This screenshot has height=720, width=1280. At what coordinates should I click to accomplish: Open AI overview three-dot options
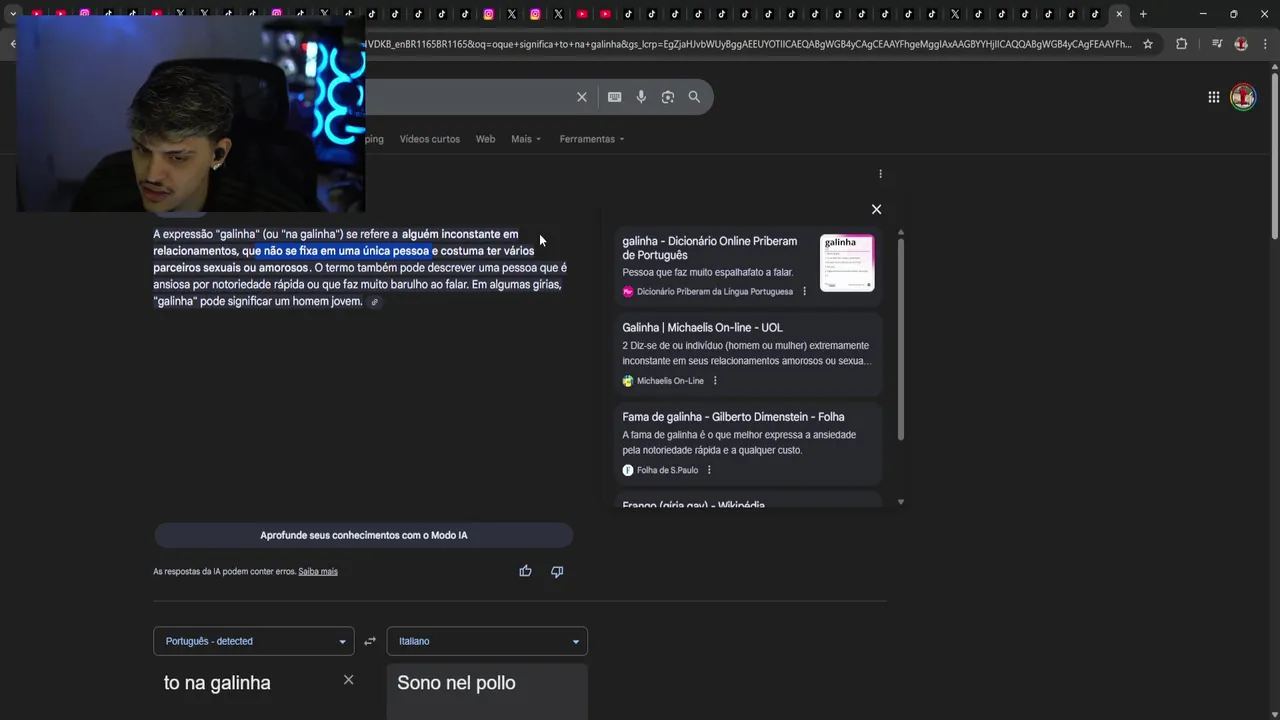(880, 174)
